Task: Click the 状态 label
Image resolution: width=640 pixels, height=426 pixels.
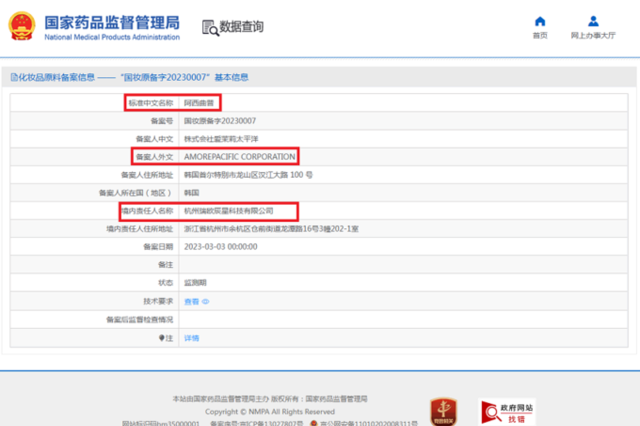Action: click(165, 282)
